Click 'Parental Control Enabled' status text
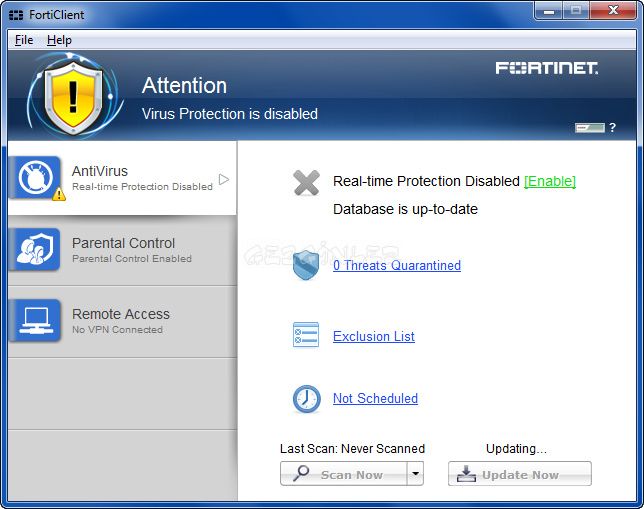This screenshot has width=644, height=509. [132, 258]
